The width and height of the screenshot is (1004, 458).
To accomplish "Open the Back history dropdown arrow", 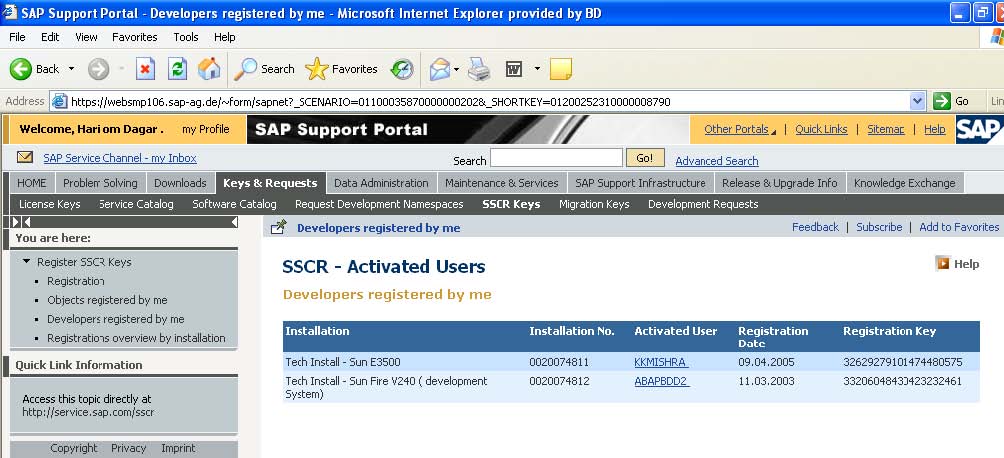I will coord(71,69).
